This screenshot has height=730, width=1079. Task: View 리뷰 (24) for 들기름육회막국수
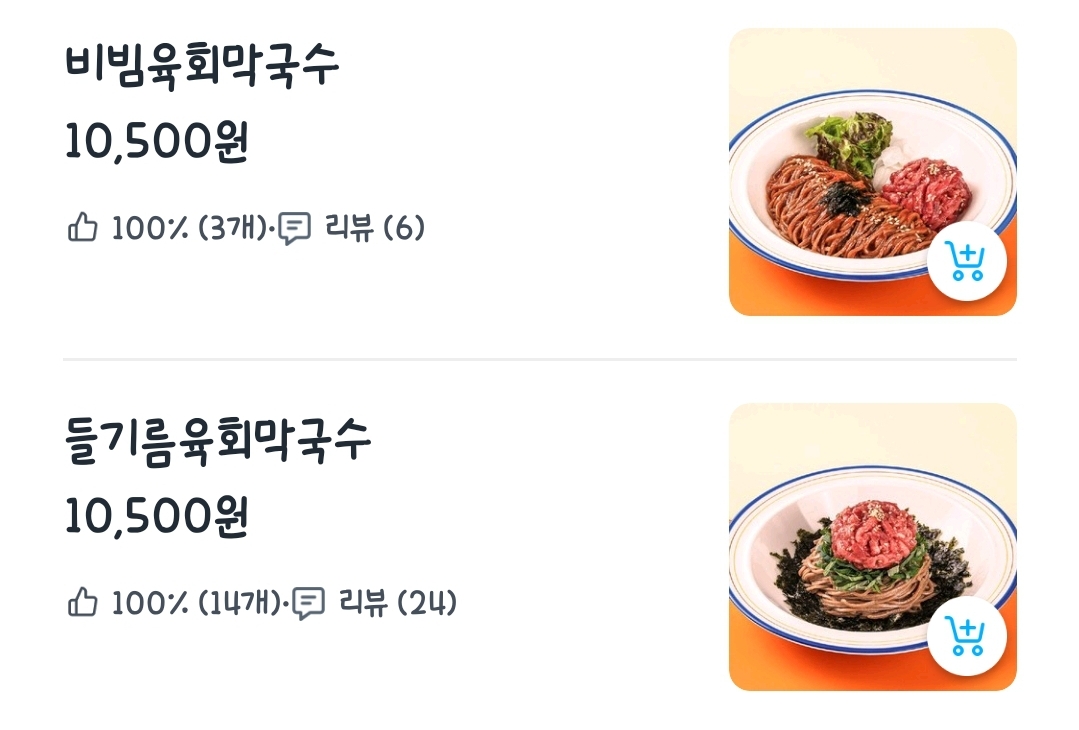[x=398, y=603]
